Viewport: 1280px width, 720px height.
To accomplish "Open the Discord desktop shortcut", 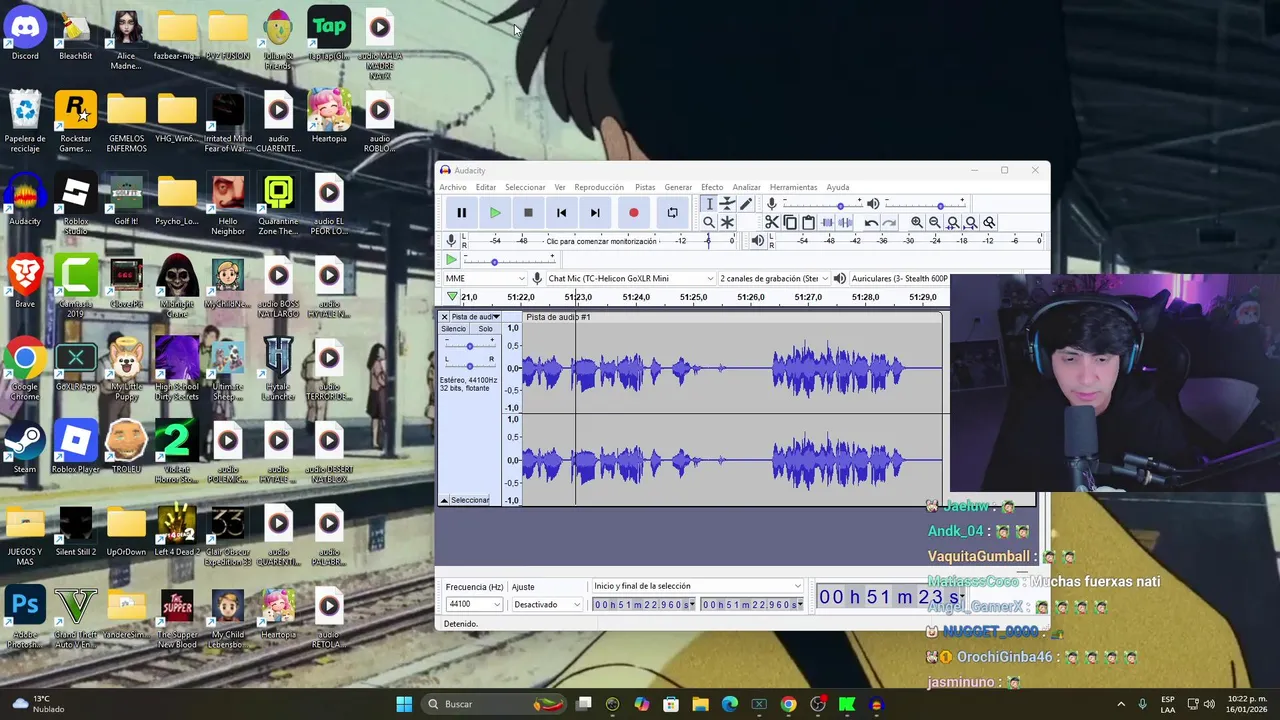I will 25,35.
